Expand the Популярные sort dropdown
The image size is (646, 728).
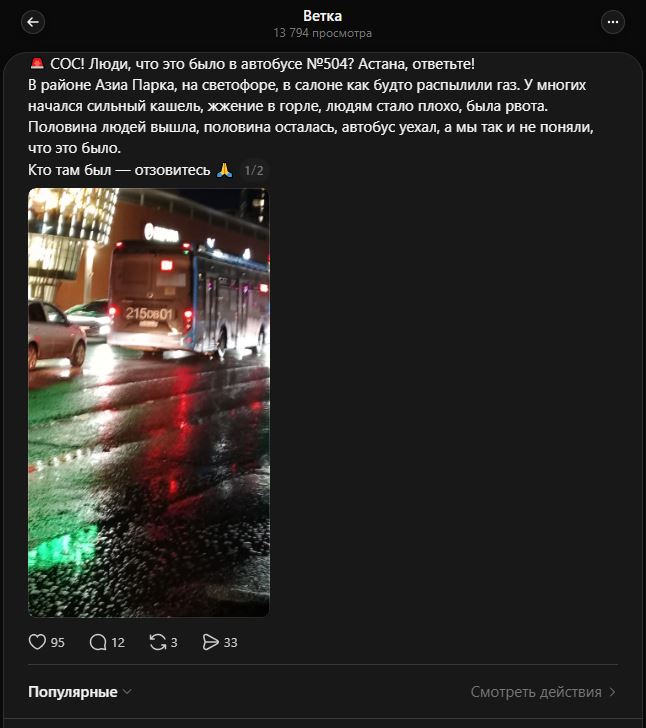(x=80, y=692)
